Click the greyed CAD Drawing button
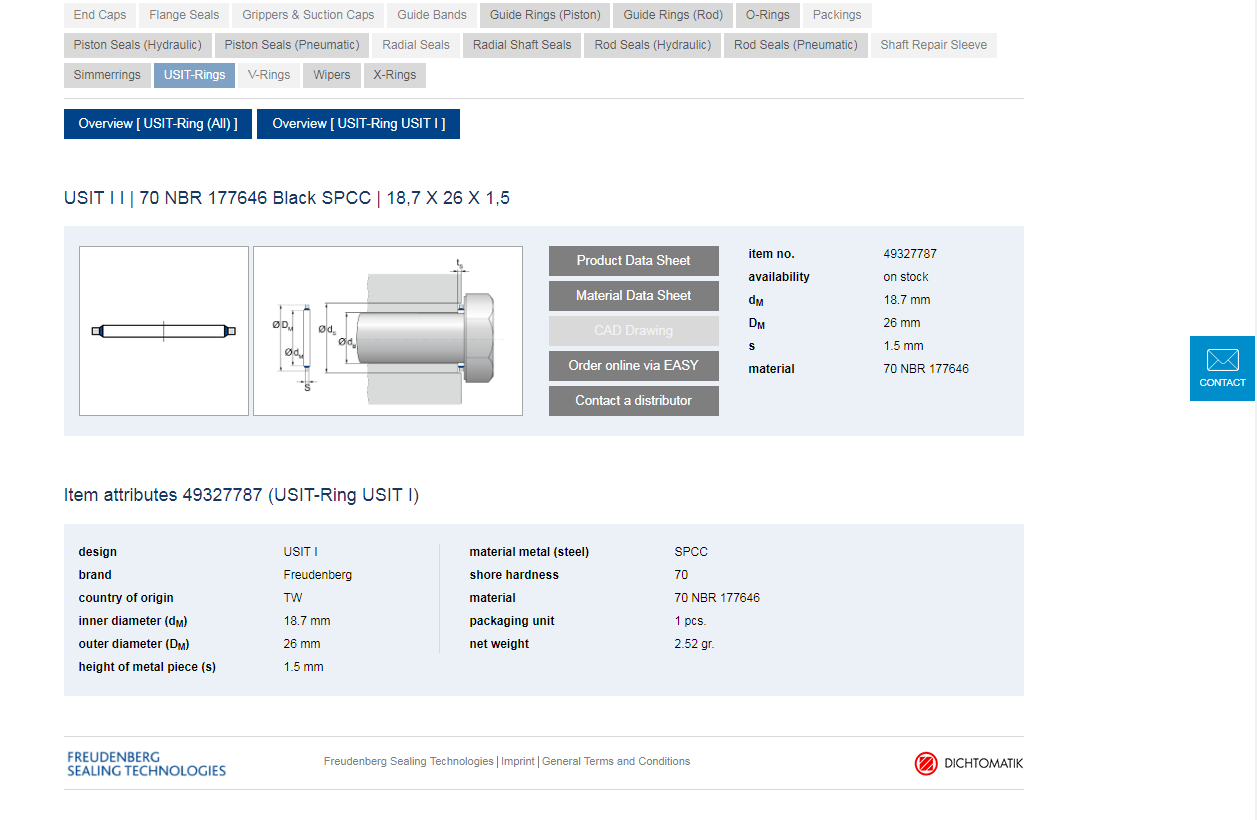This screenshot has width=1257, height=820. click(x=634, y=331)
